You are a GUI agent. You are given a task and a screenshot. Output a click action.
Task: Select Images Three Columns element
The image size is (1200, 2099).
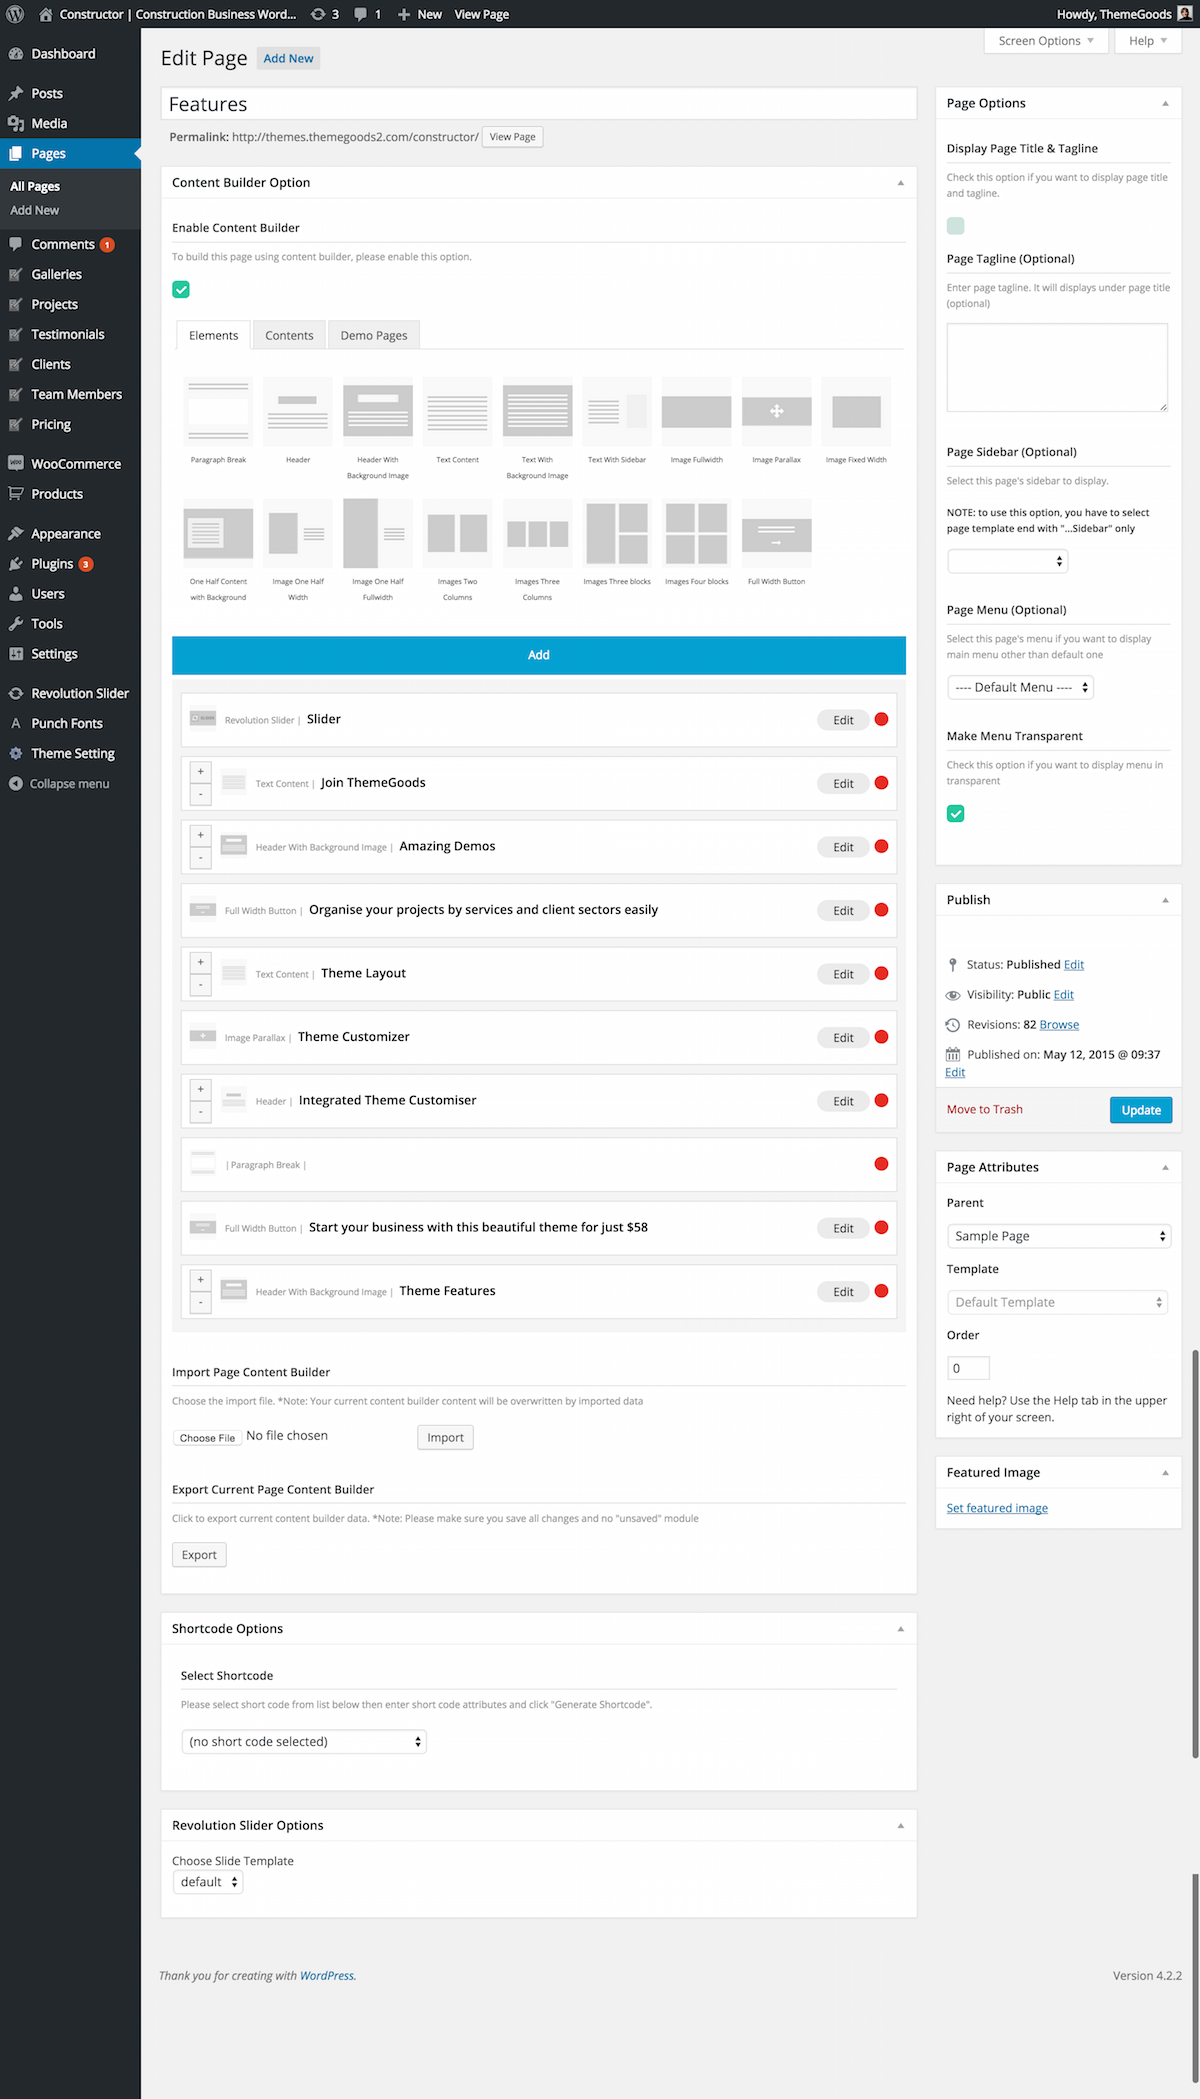pos(537,533)
